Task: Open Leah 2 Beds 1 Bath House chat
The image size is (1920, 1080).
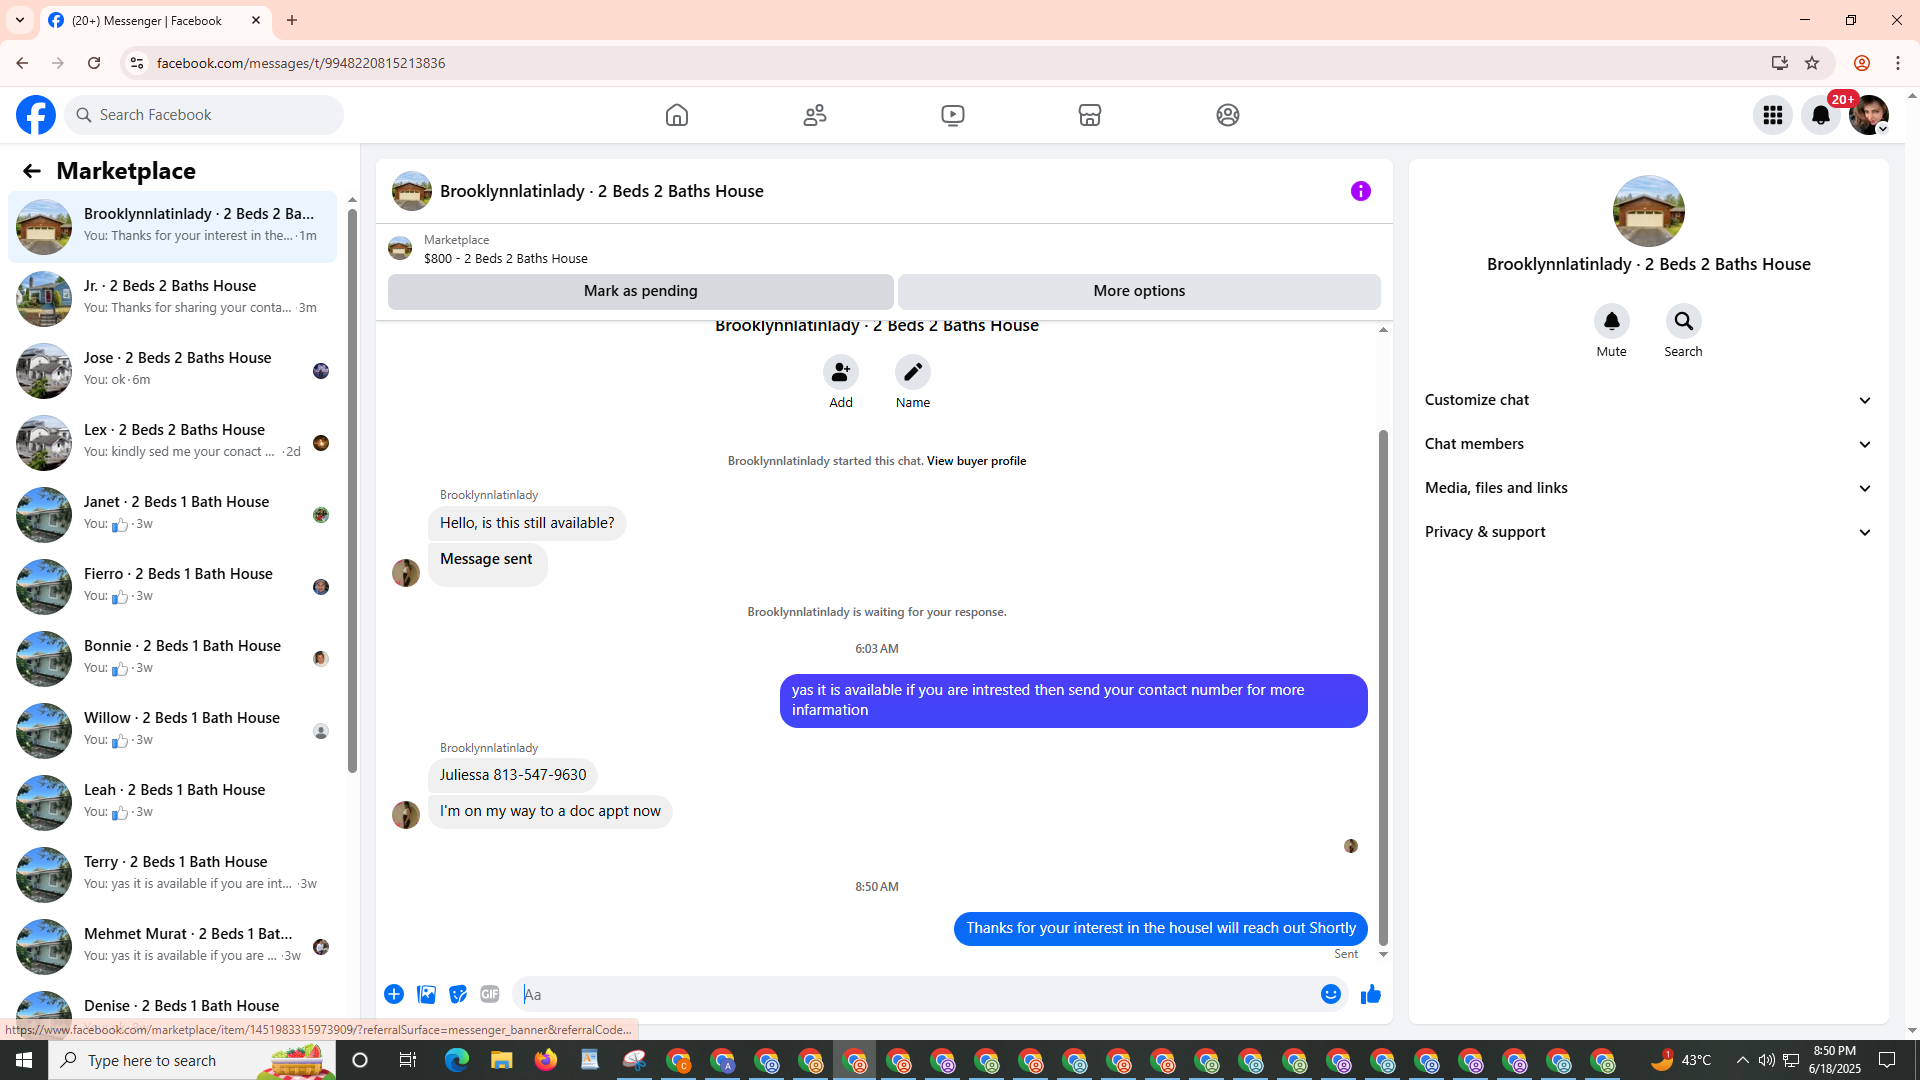Action: [172, 801]
